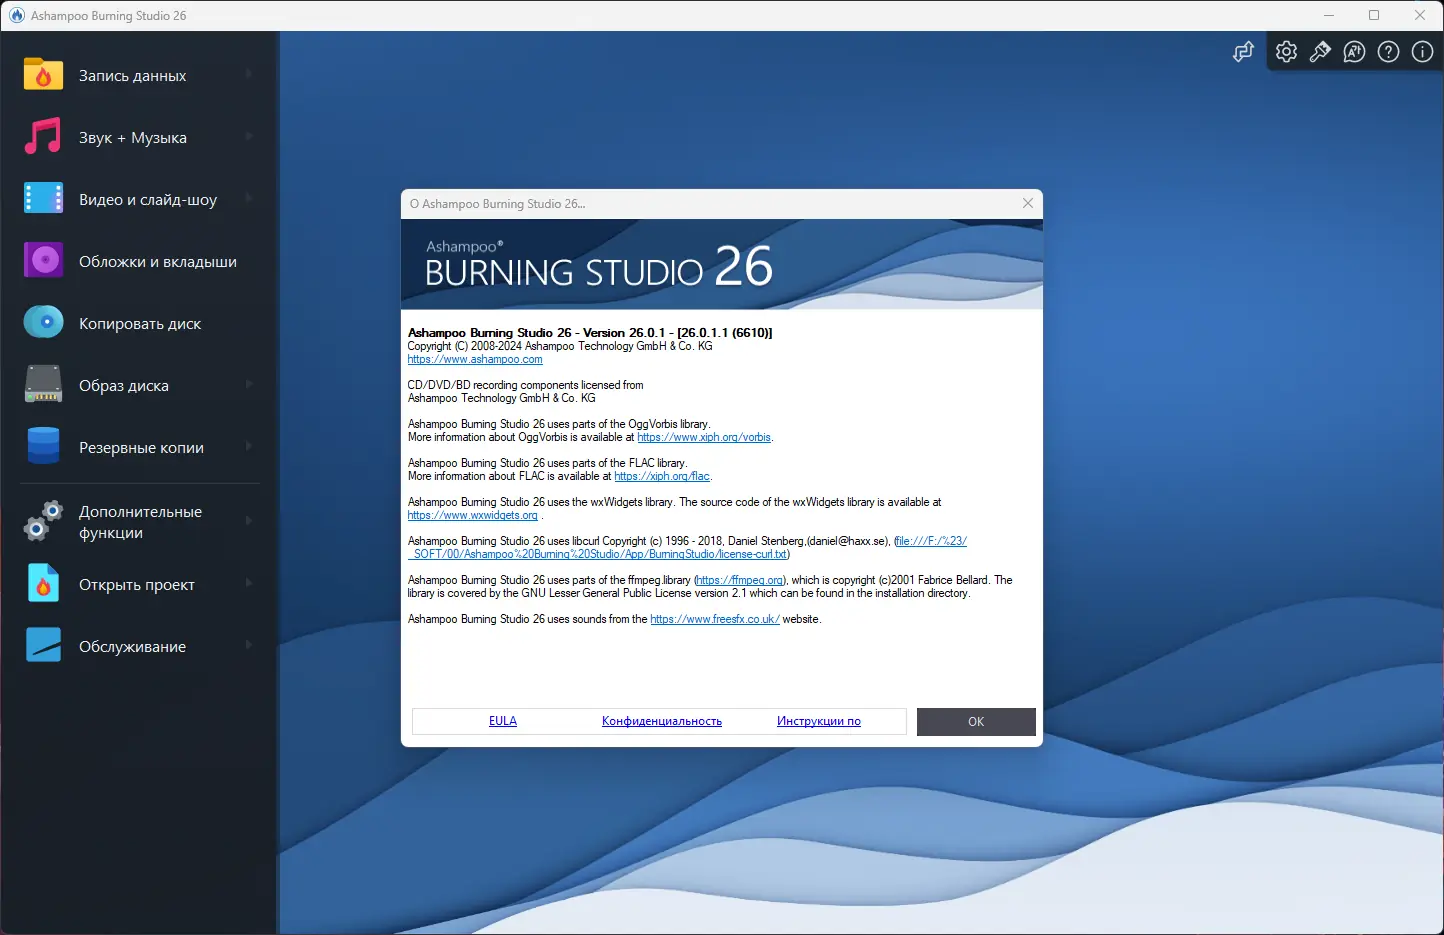Select the Звук + Музыка menu item
Screen dimensions: 1444x935
[139, 138]
